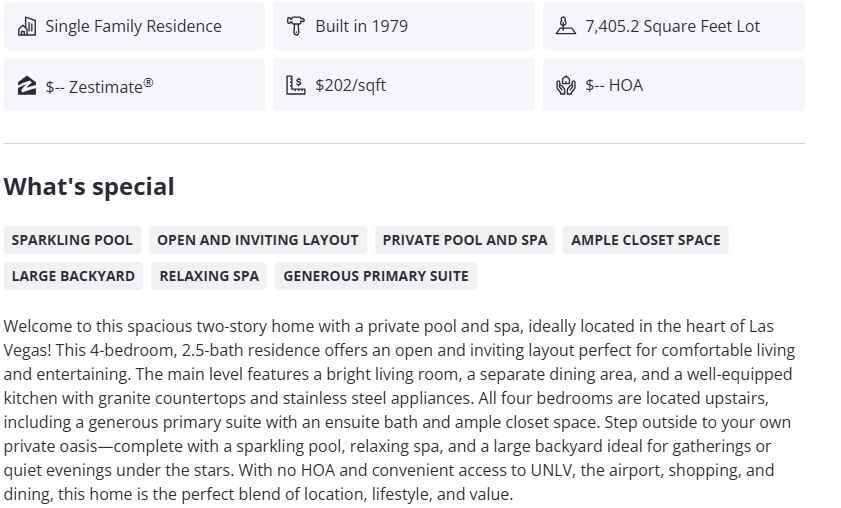This screenshot has height=508, width=841.
Task: Click the $-- HOA value
Action: [614, 85]
